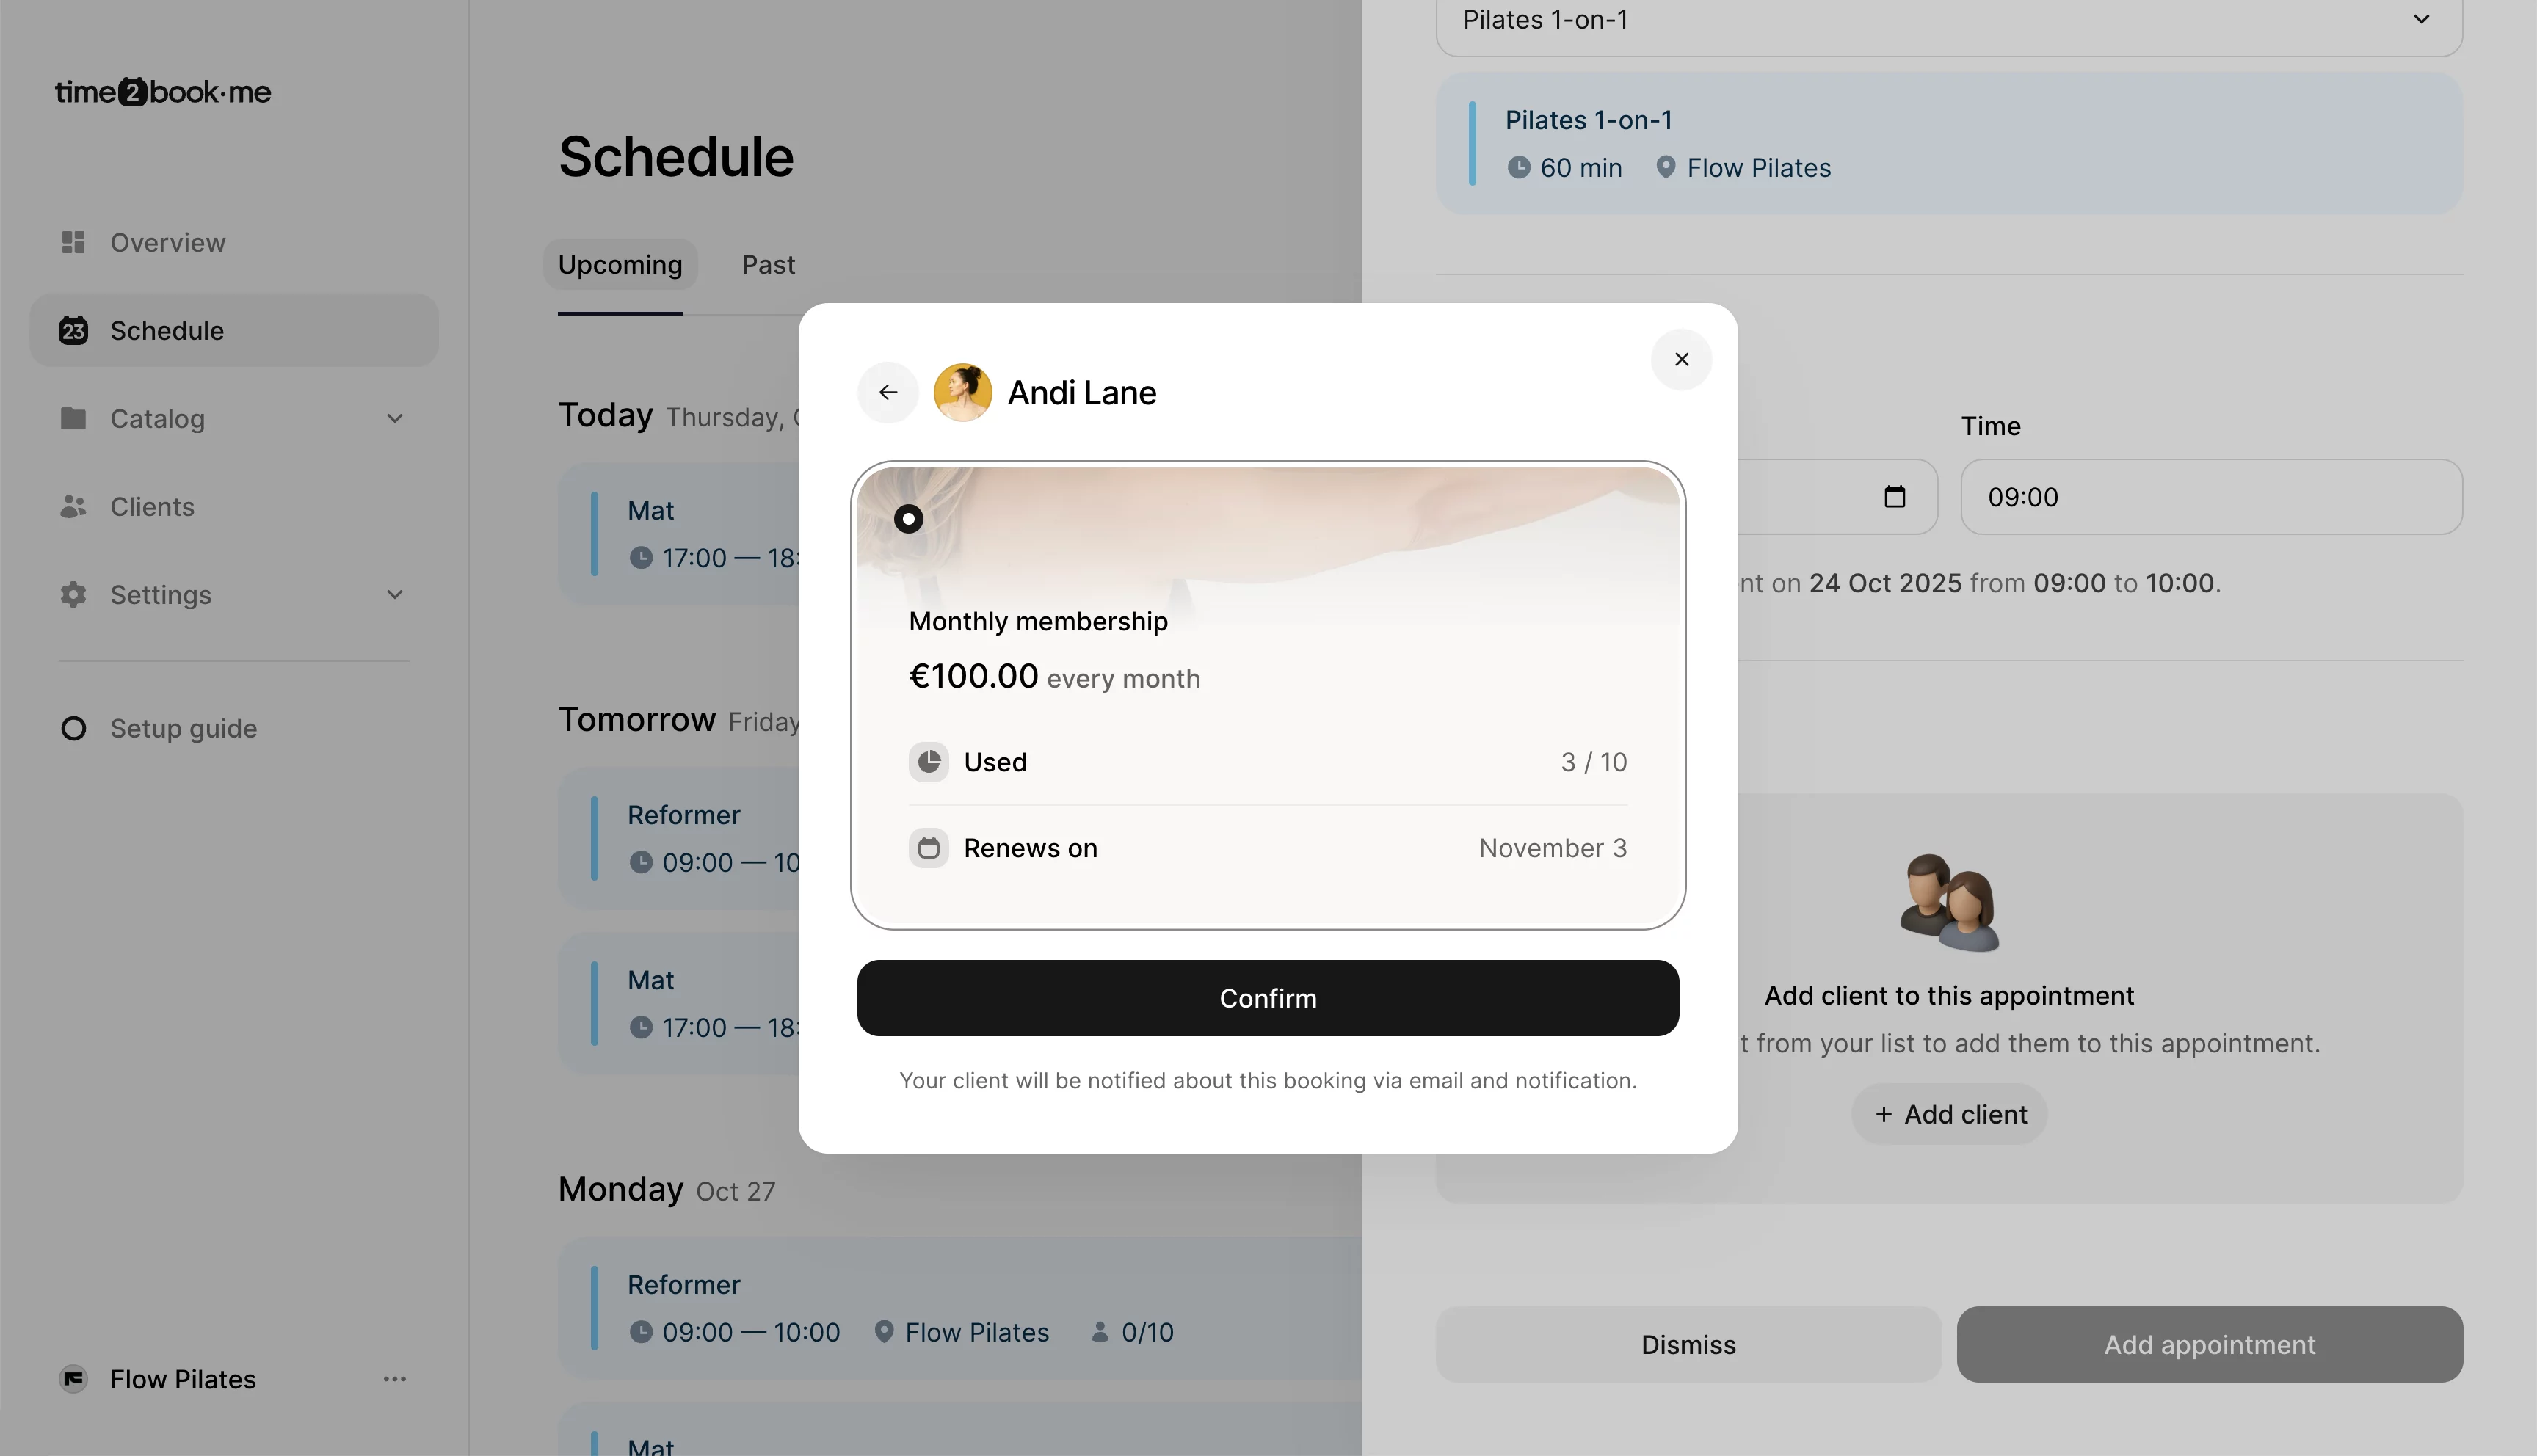
Task: Click the Flow Pilates workspace icon
Action: [73, 1379]
